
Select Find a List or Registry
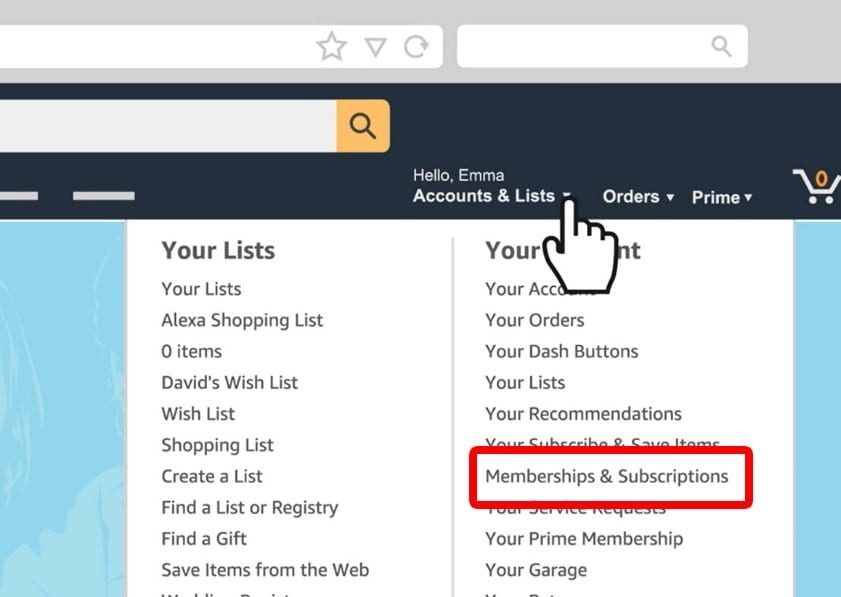click(250, 507)
